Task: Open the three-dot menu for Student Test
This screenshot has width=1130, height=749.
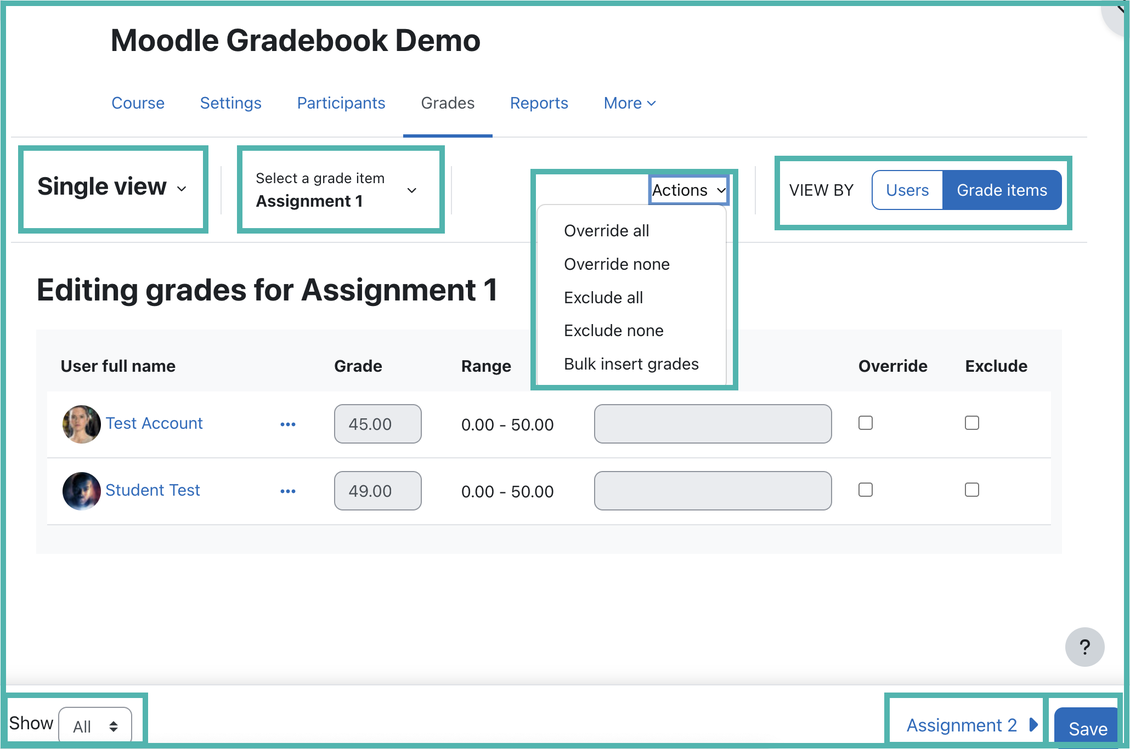Action: [288, 492]
